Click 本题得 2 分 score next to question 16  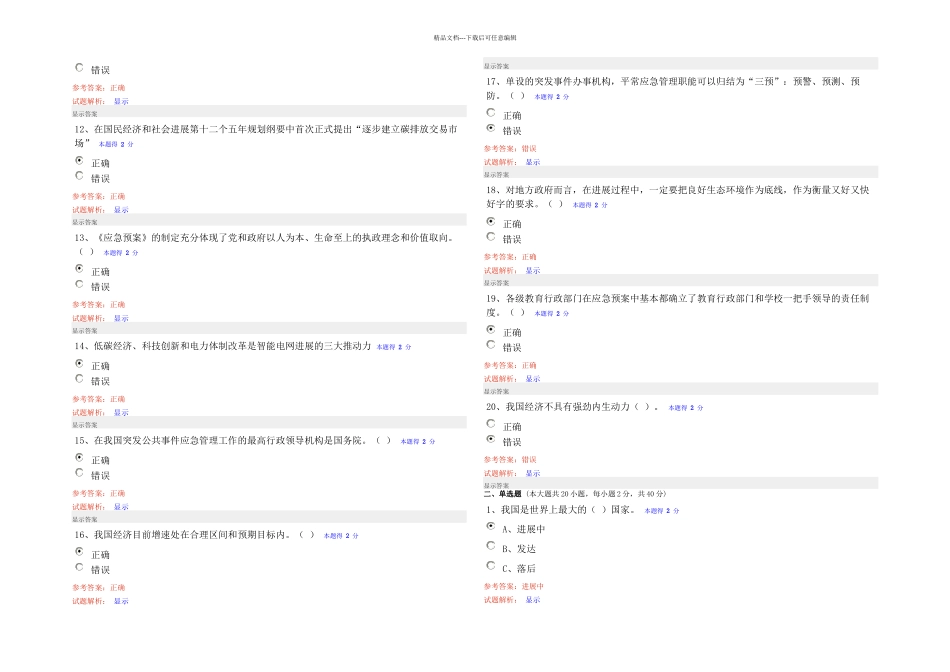click(x=341, y=536)
